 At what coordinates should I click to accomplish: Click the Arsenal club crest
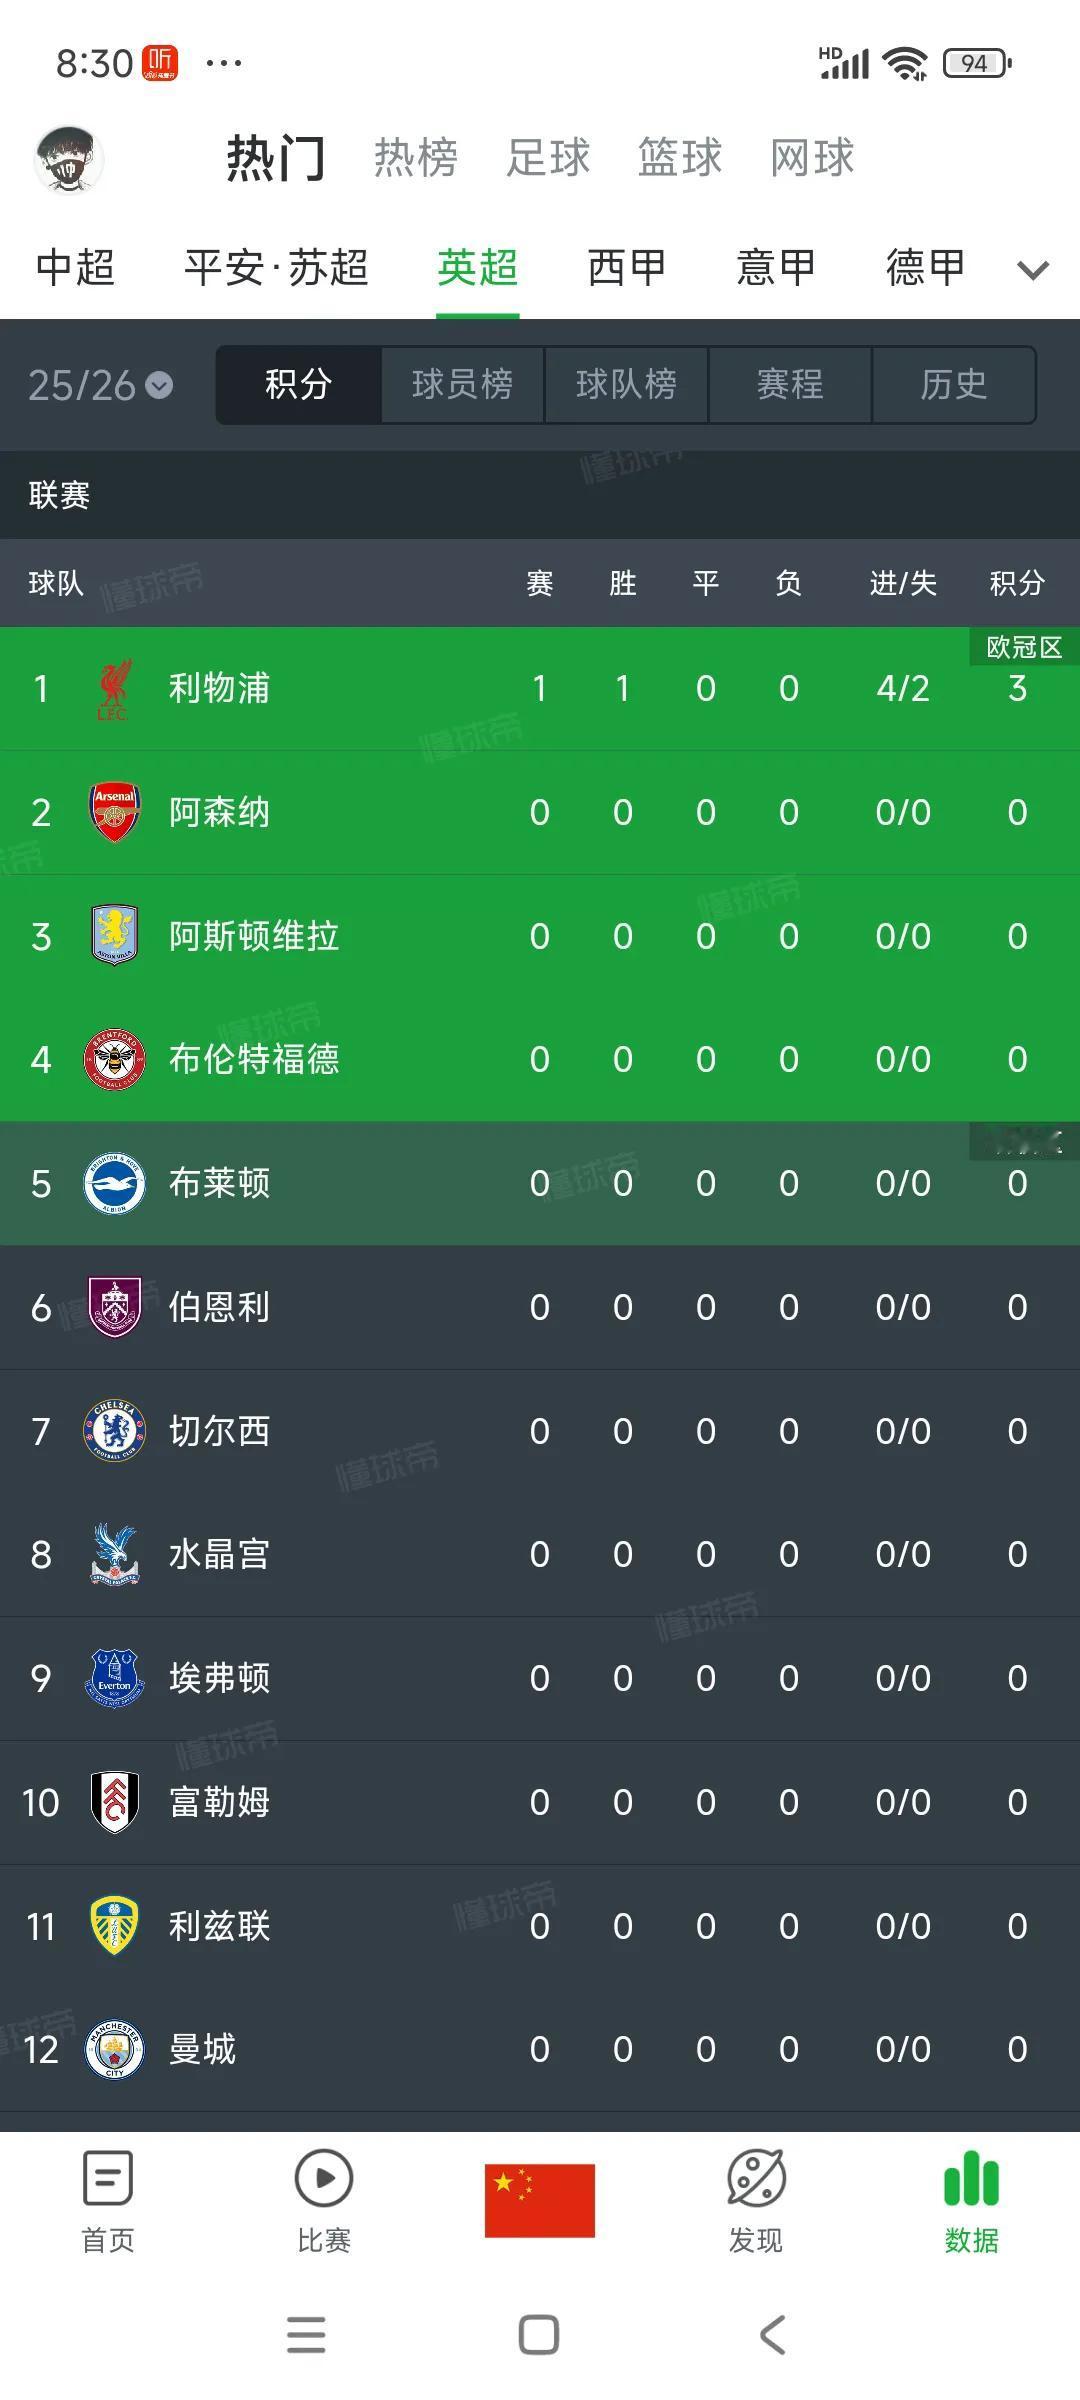[114, 812]
